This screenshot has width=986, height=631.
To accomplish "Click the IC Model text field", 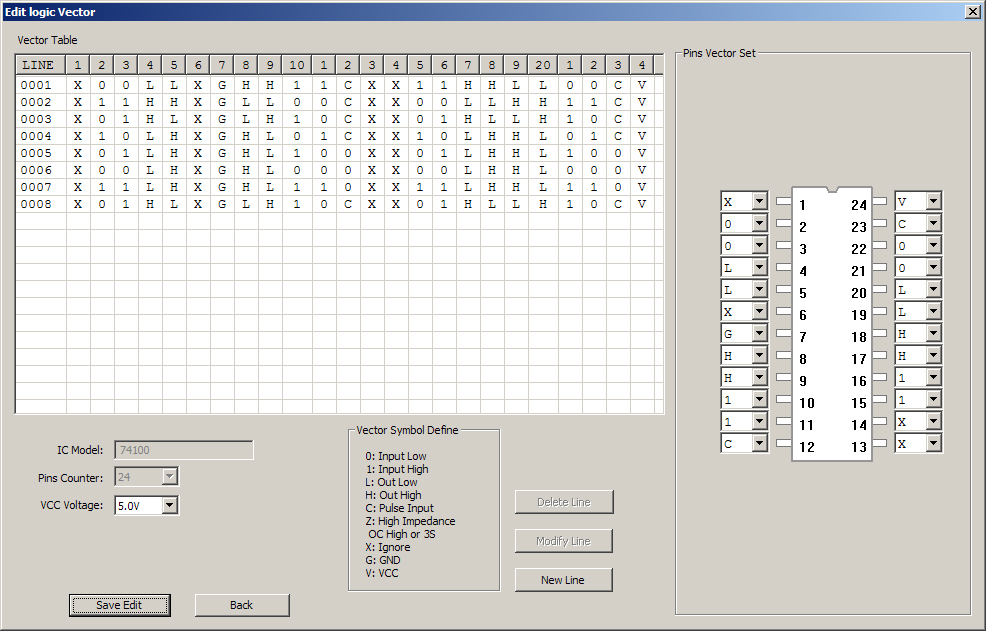I will (x=183, y=450).
